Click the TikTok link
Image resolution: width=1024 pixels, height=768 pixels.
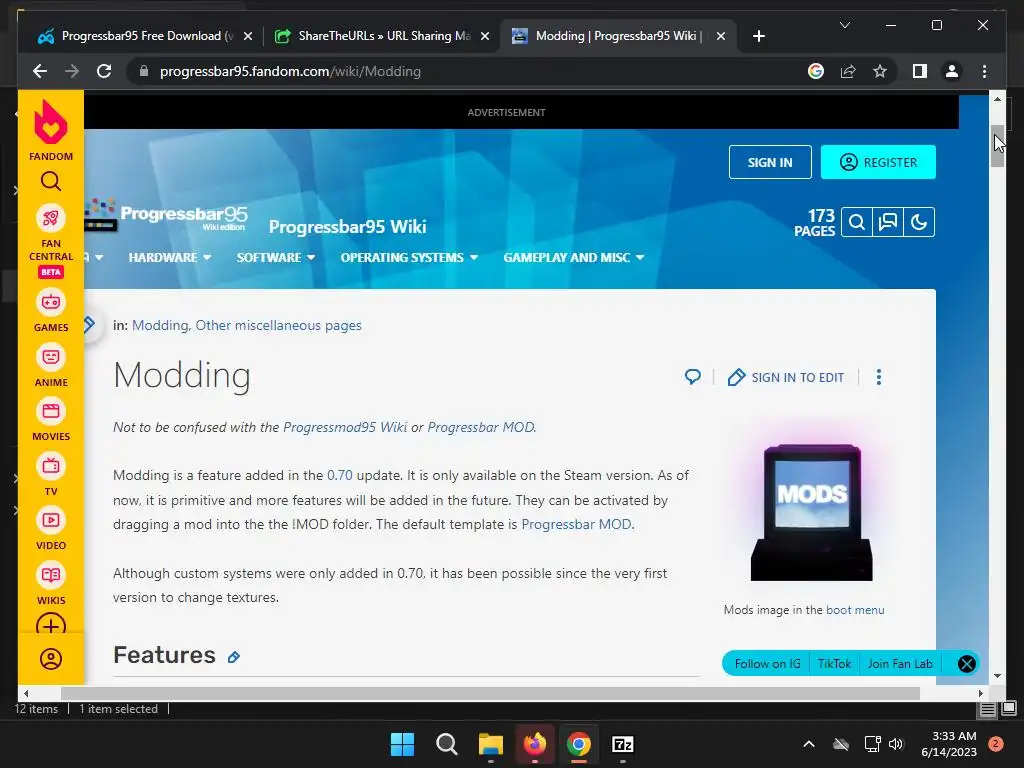coord(834,664)
